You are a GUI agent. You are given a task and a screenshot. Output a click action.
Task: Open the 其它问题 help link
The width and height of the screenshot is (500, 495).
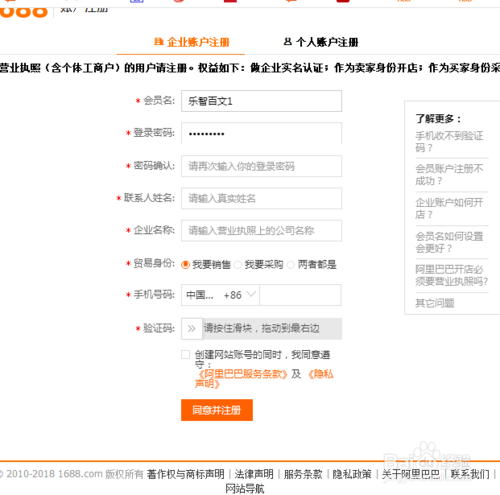(435, 303)
